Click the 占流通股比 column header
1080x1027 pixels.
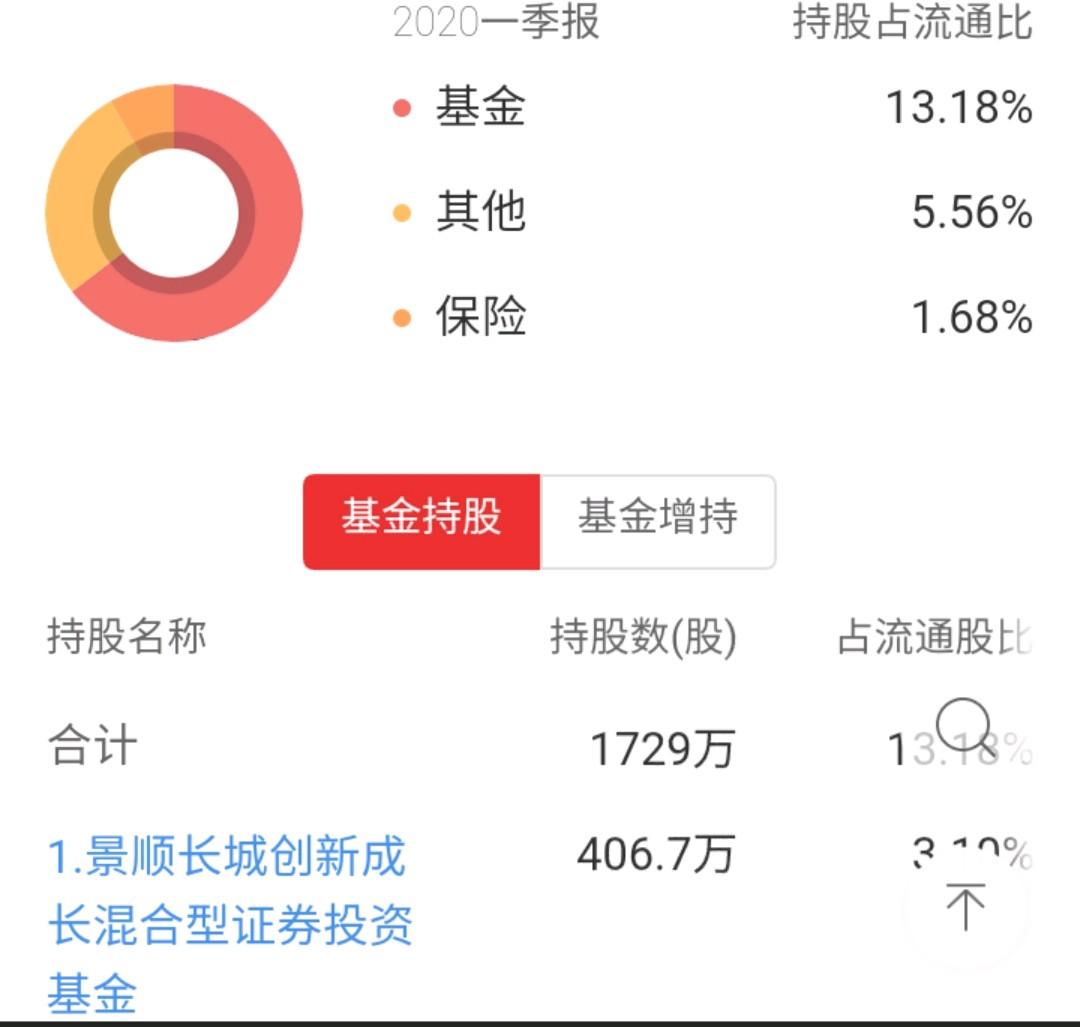[935, 637]
